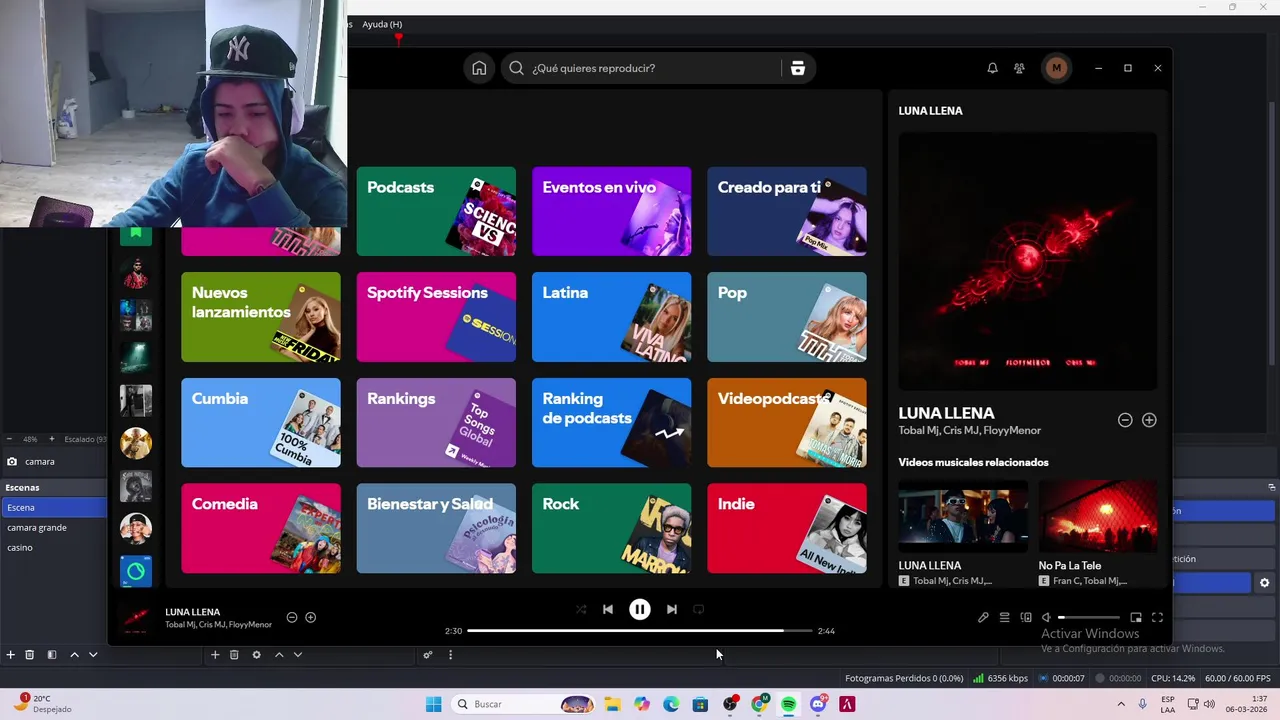1280x720 pixels.
Task: Open the Comedia category card
Action: (261, 528)
